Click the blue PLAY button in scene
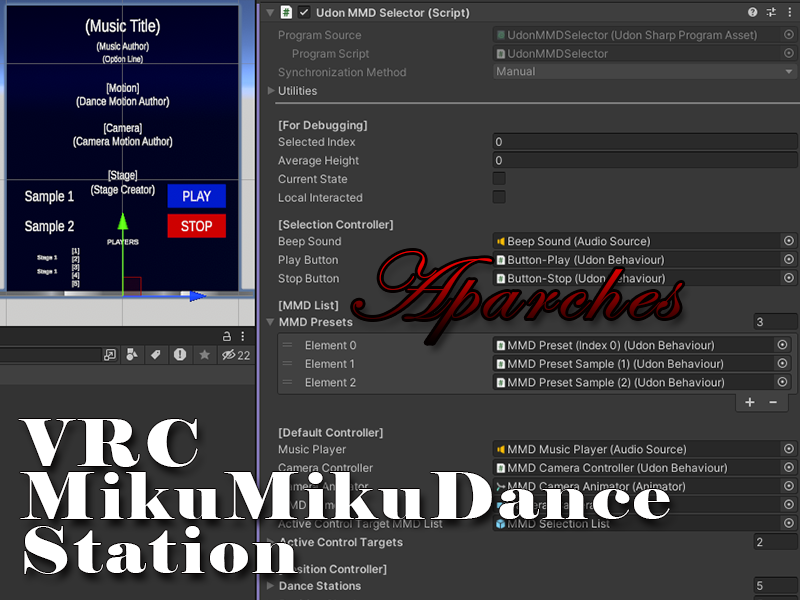 (196, 196)
